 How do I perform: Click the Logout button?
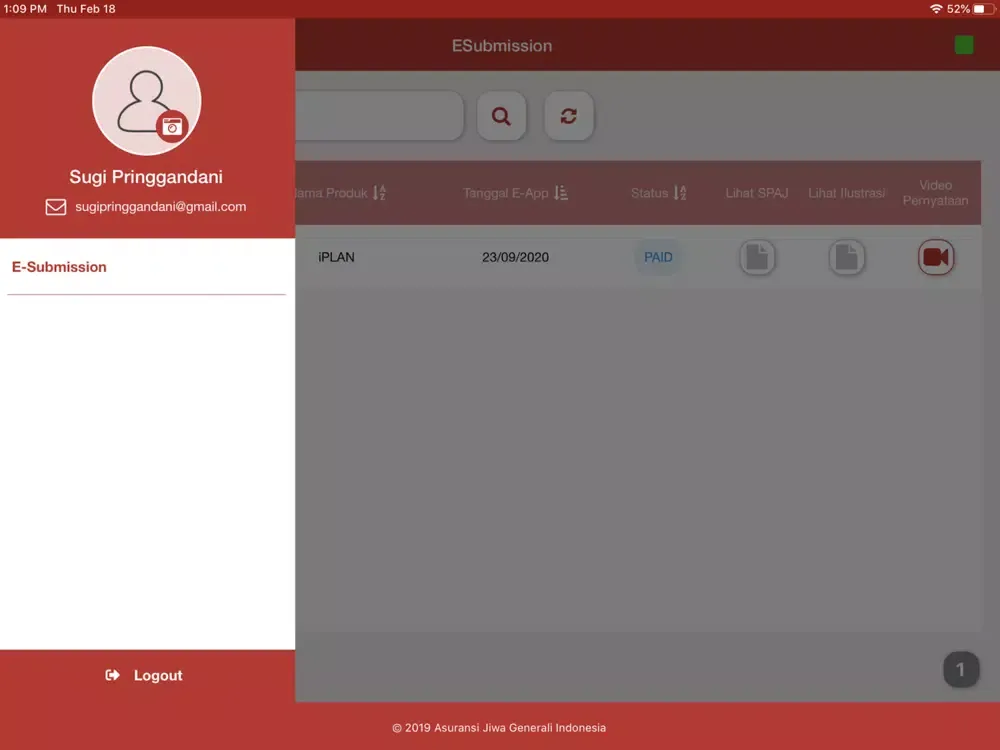tap(147, 675)
